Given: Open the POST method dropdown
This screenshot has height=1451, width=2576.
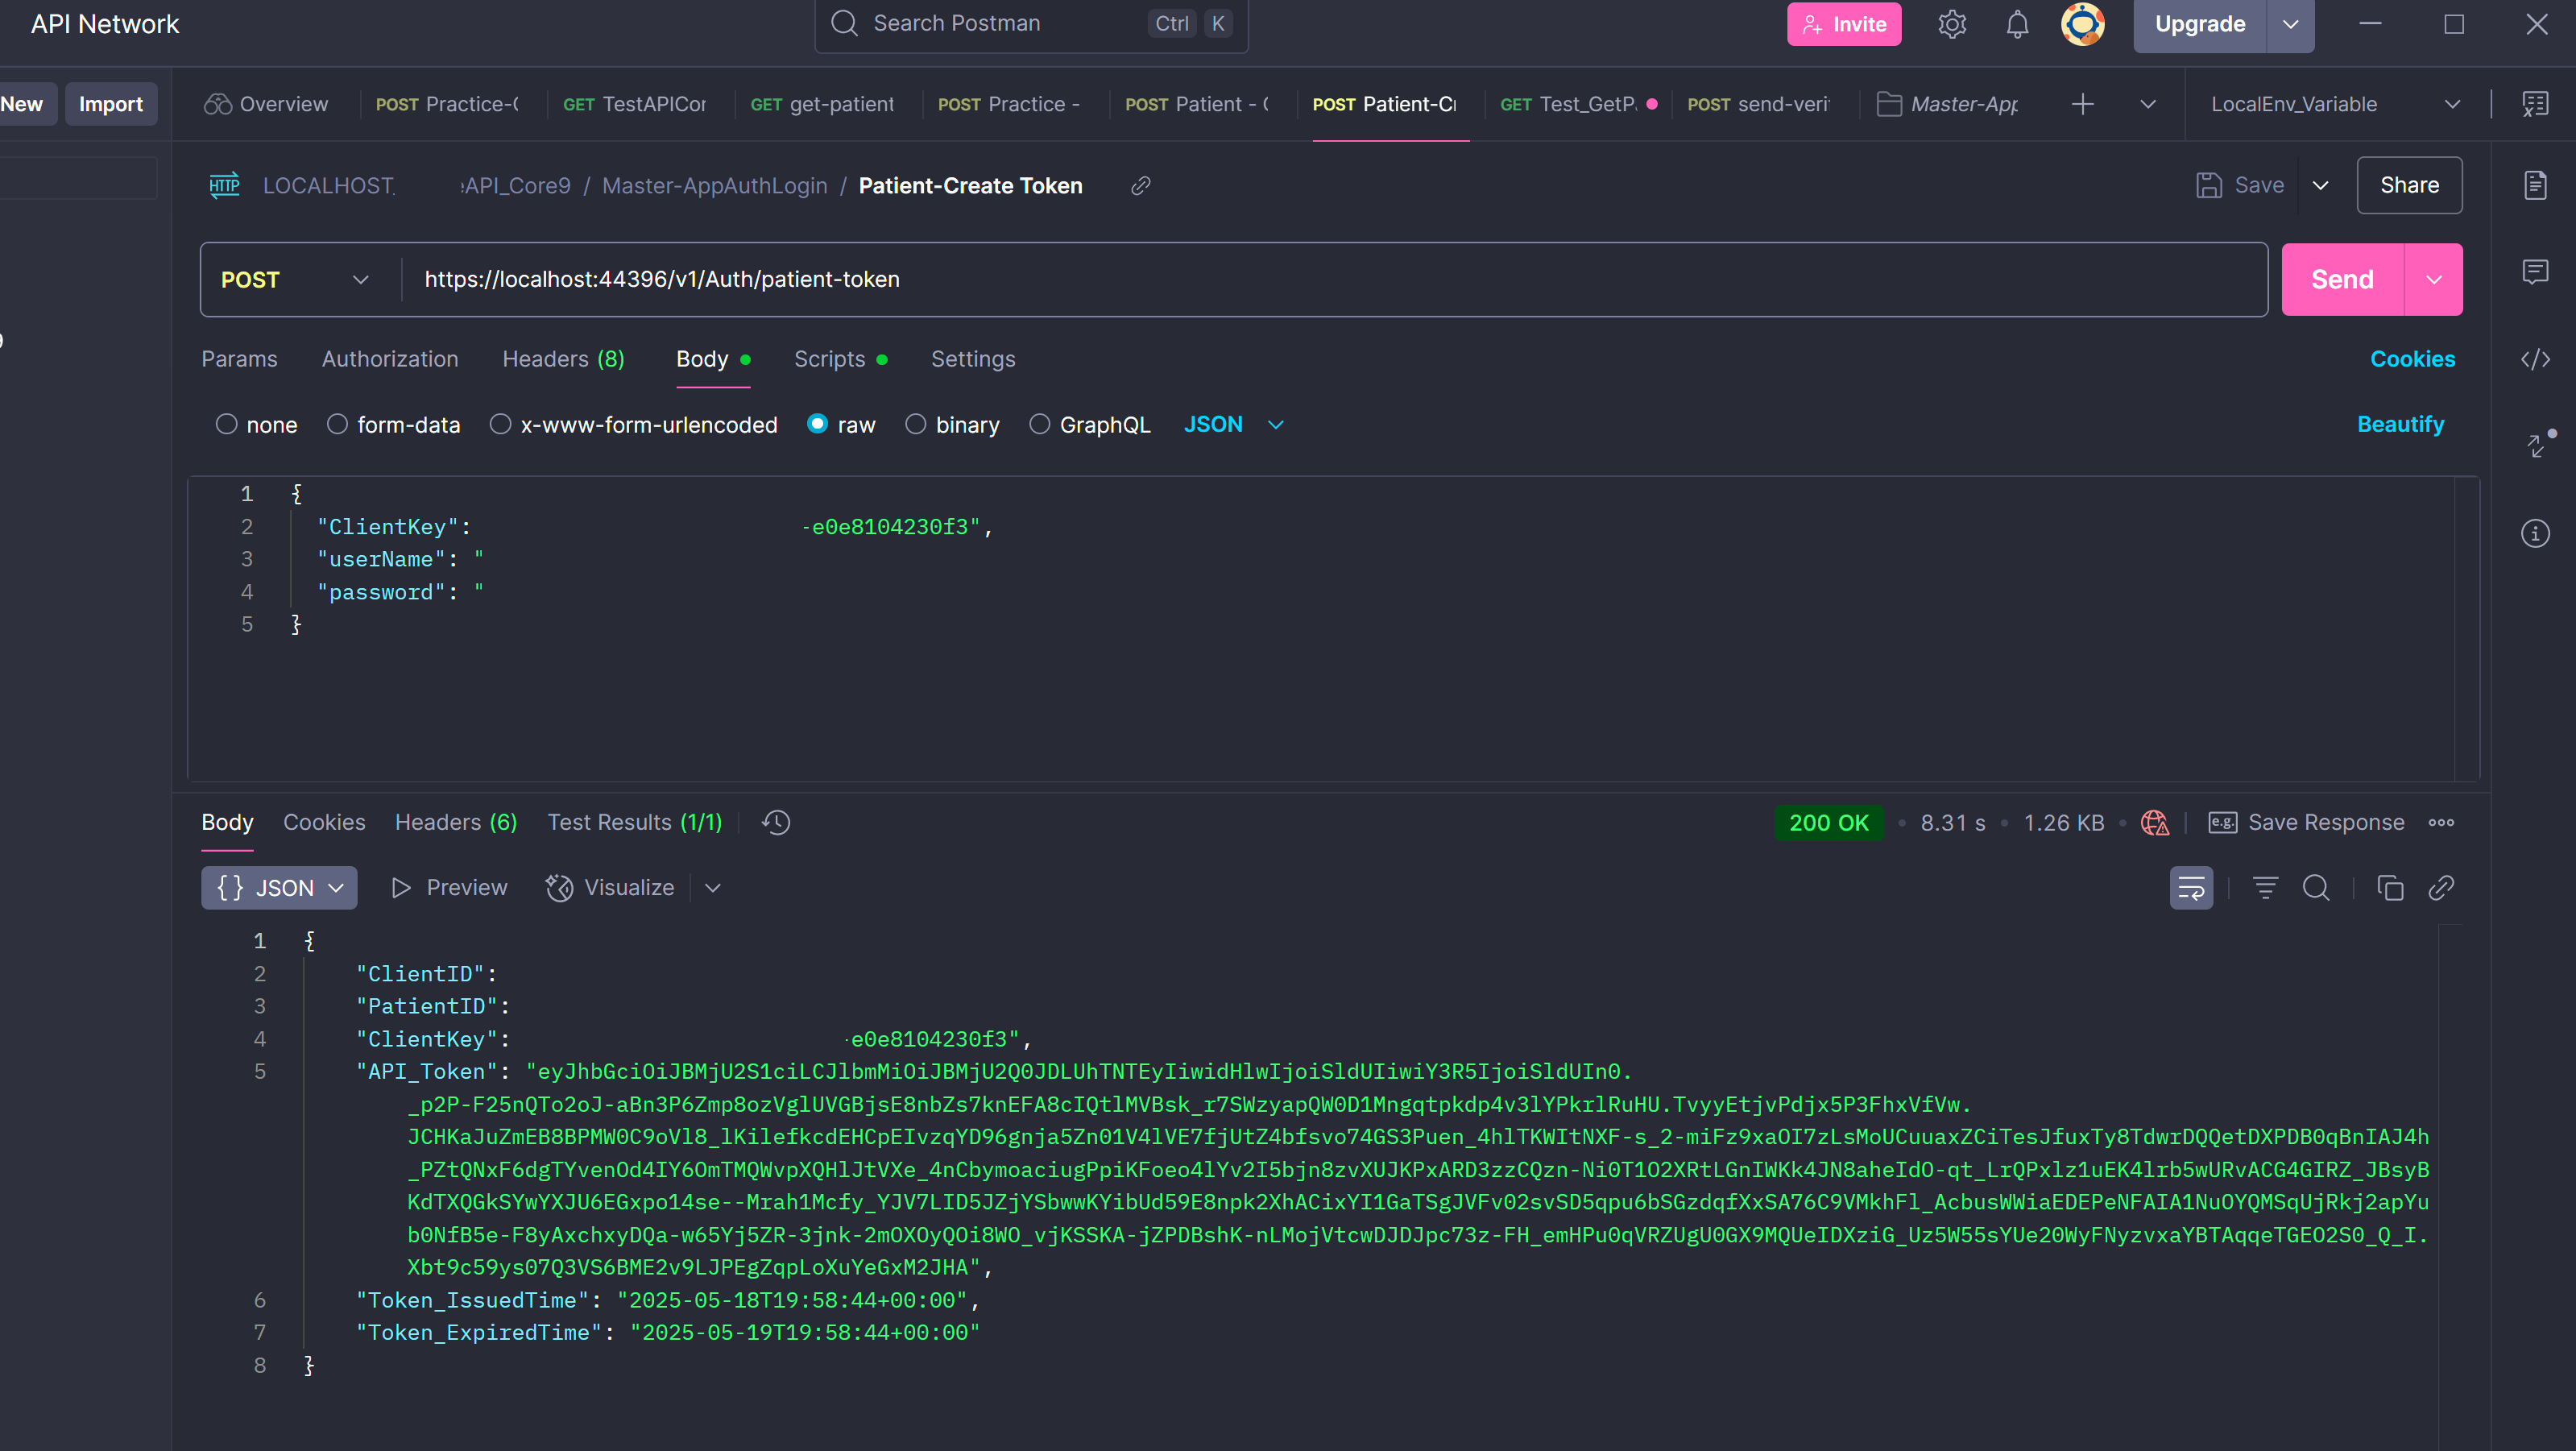Looking at the screenshot, I should coord(296,280).
